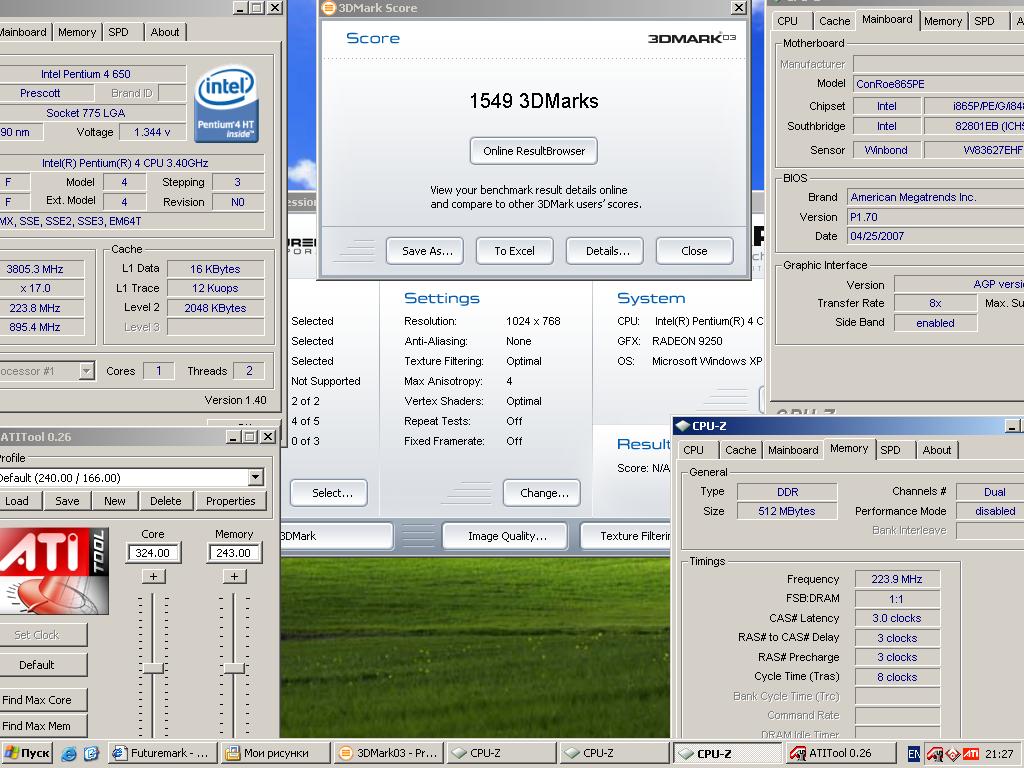Click Change... settings button
Image resolution: width=1024 pixels, height=768 pixels.
[544, 493]
